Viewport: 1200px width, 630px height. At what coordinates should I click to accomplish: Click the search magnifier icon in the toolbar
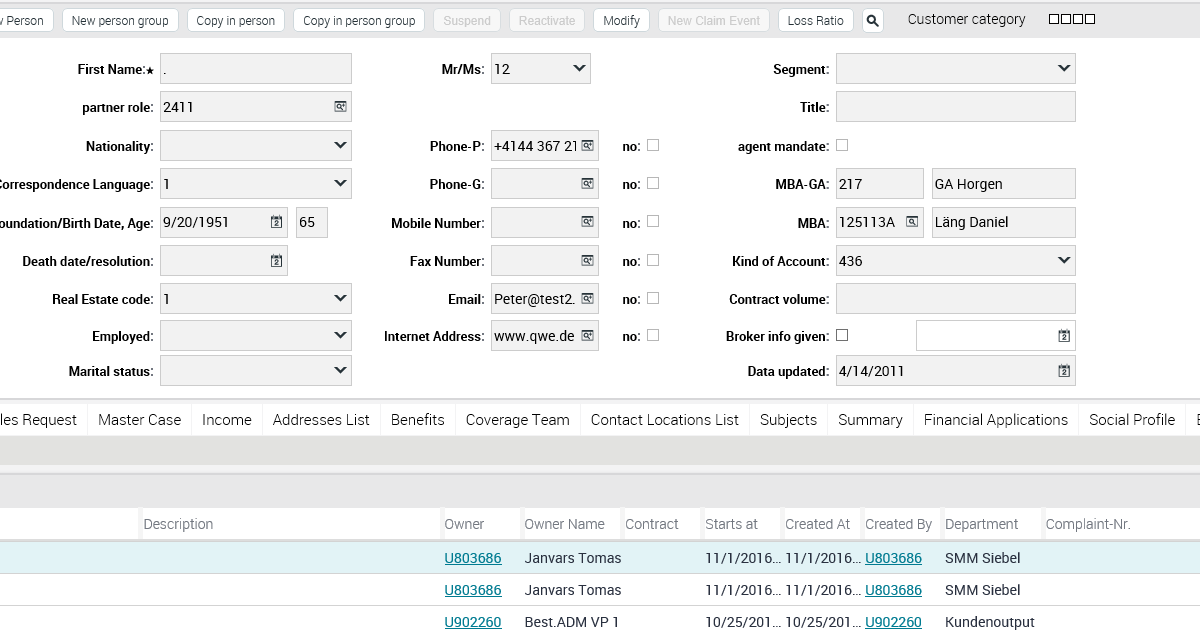(872, 19)
